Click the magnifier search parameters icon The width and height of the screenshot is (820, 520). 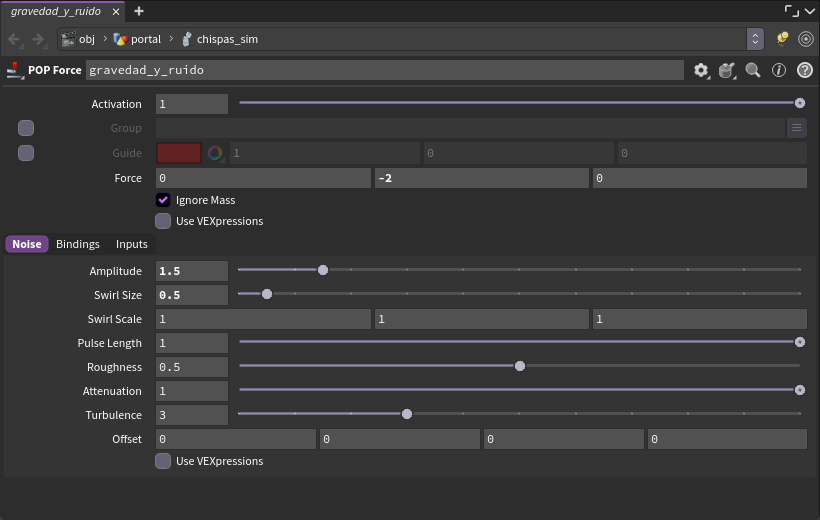click(x=753, y=70)
